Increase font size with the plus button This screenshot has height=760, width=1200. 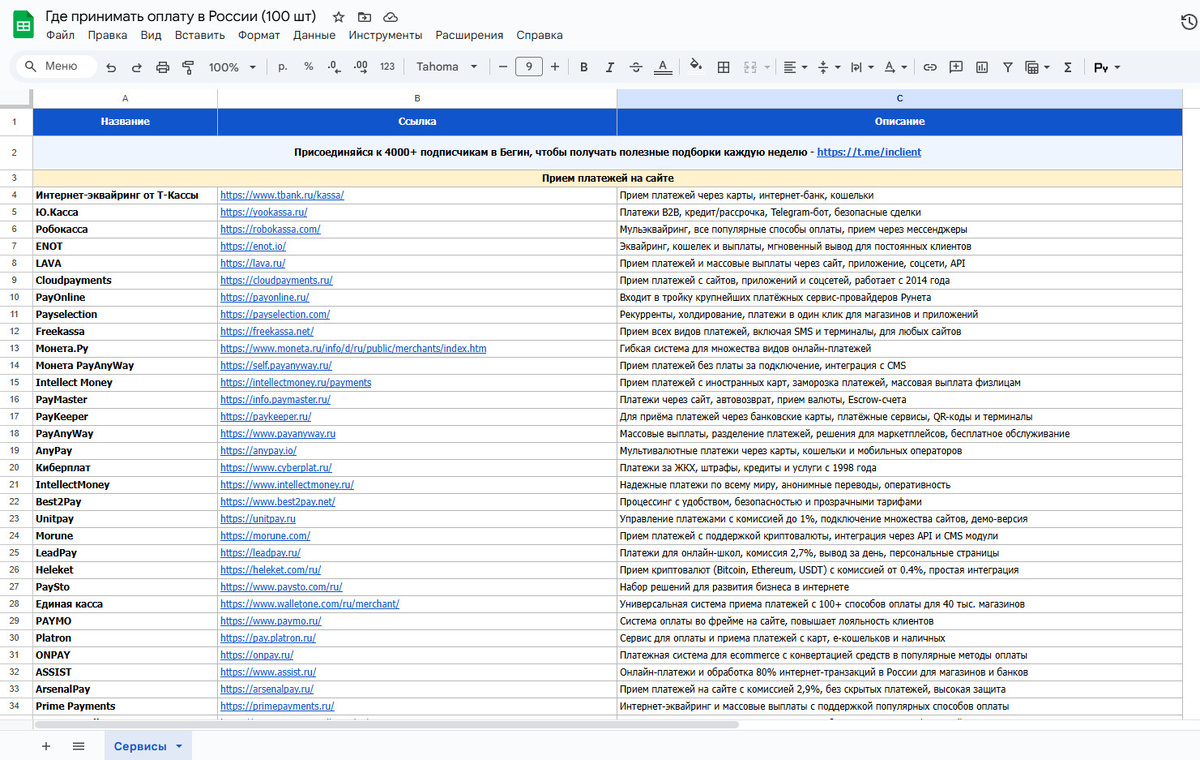pyautogui.click(x=555, y=67)
